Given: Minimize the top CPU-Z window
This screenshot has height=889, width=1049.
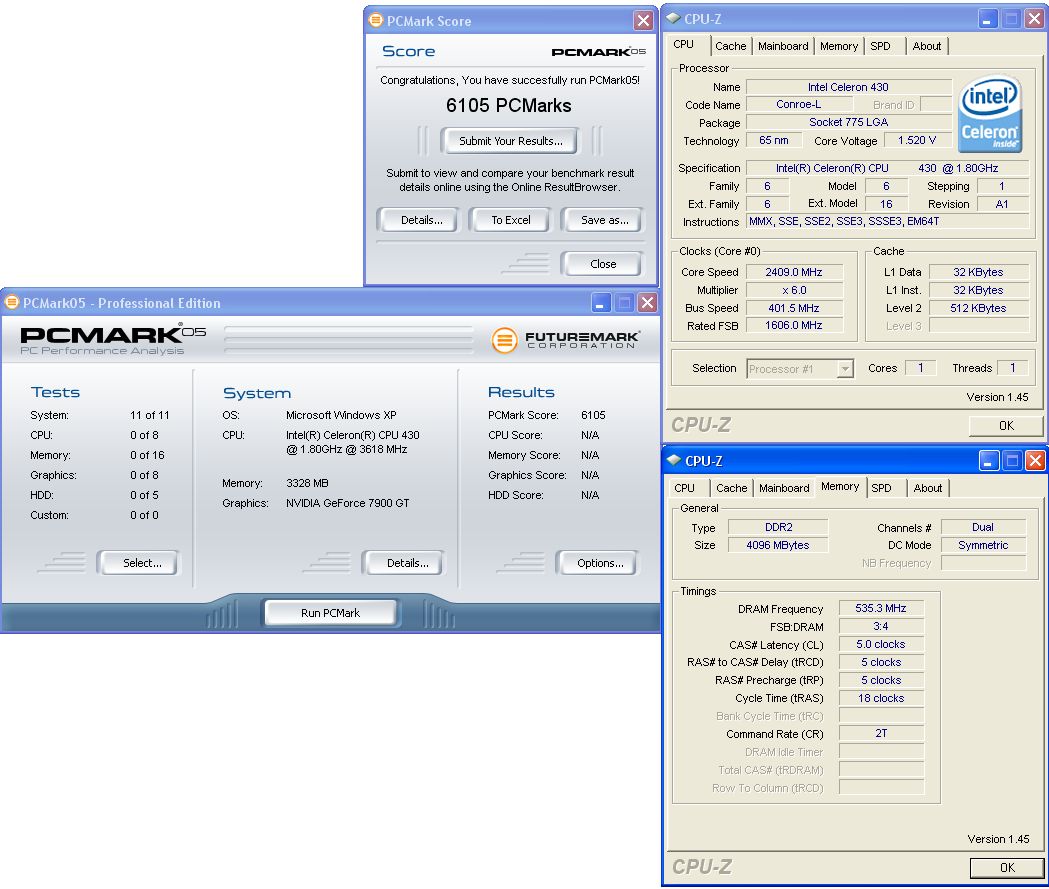Looking at the screenshot, I should click(x=987, y=19).
